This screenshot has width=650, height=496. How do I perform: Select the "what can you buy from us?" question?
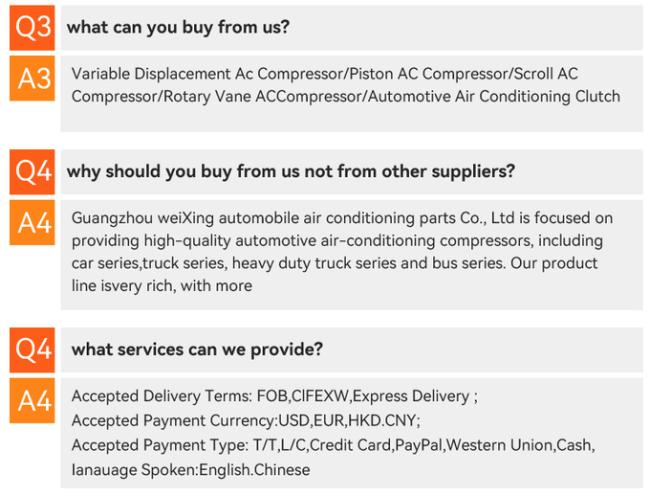coord(178,28)
